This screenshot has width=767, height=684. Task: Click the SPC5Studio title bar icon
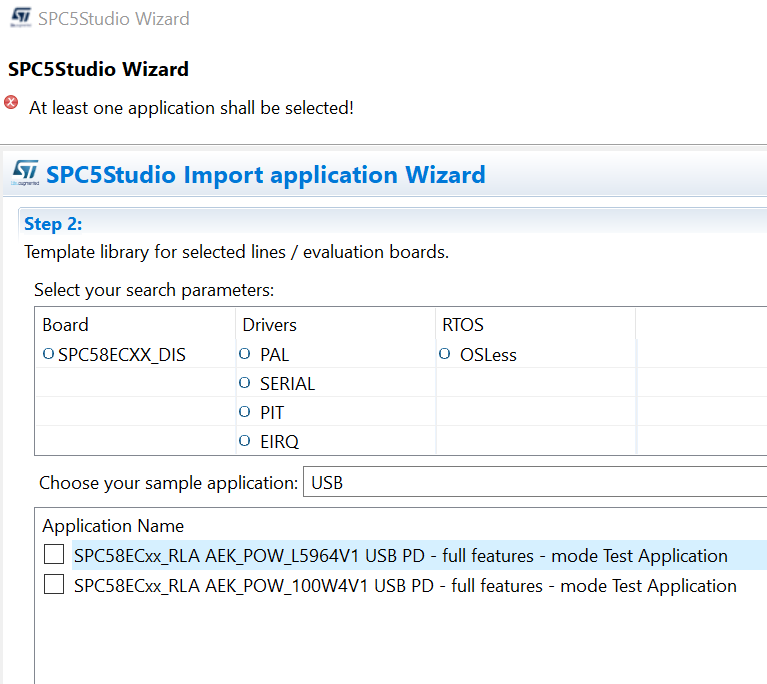(x=18, y=18)
